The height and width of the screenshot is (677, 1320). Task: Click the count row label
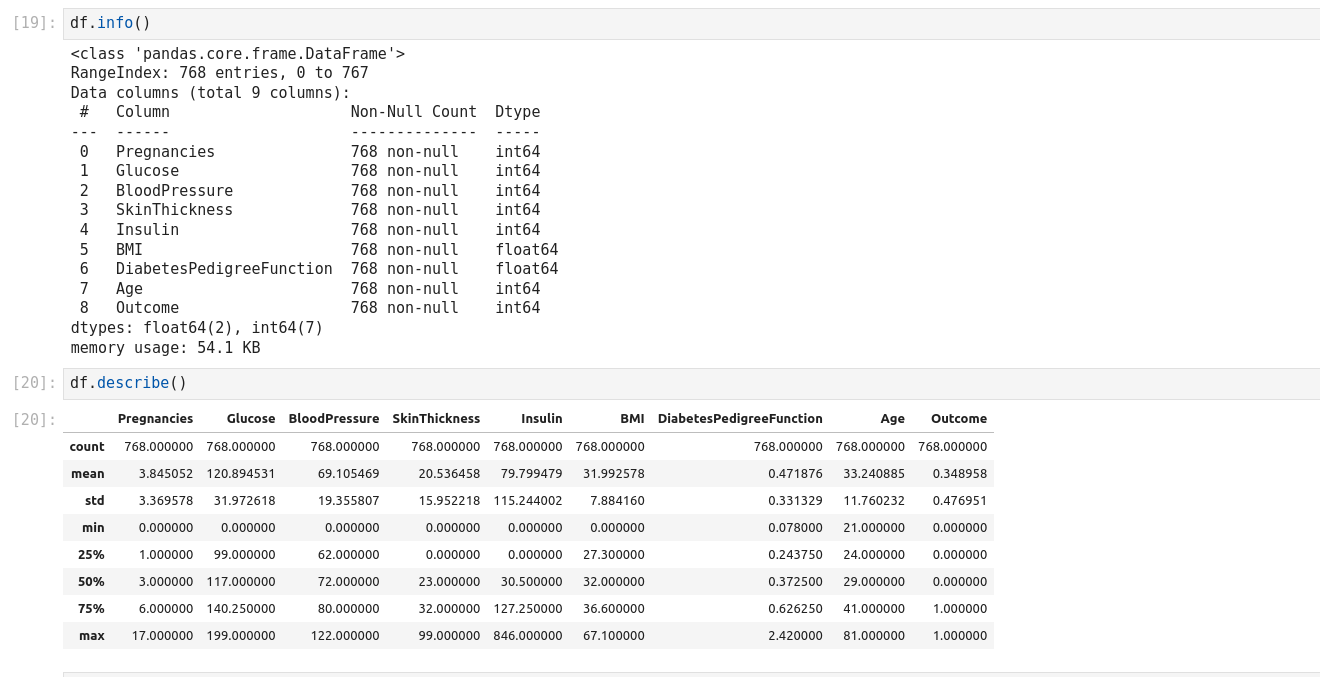point(87,447)
